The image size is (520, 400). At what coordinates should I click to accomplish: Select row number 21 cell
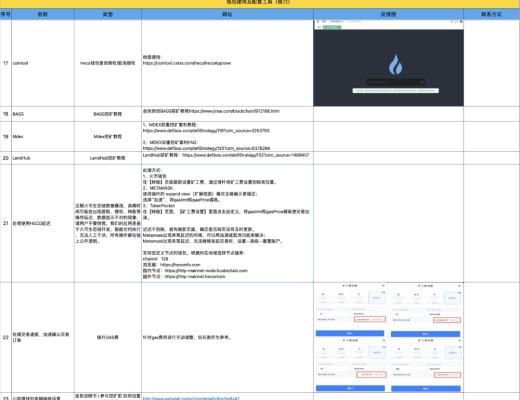(6, 223)
